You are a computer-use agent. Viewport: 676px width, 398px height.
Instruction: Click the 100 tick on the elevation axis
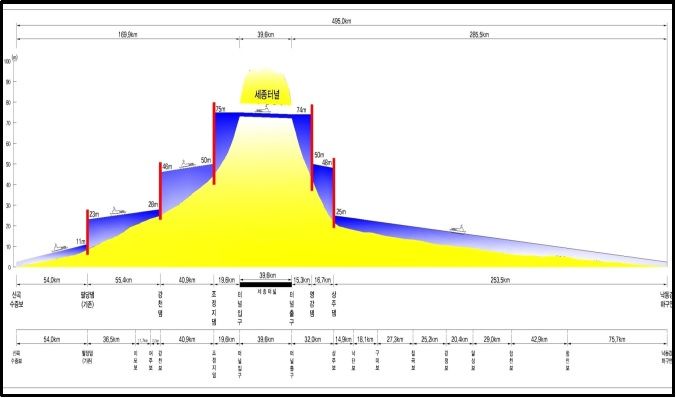click(7, 61)
